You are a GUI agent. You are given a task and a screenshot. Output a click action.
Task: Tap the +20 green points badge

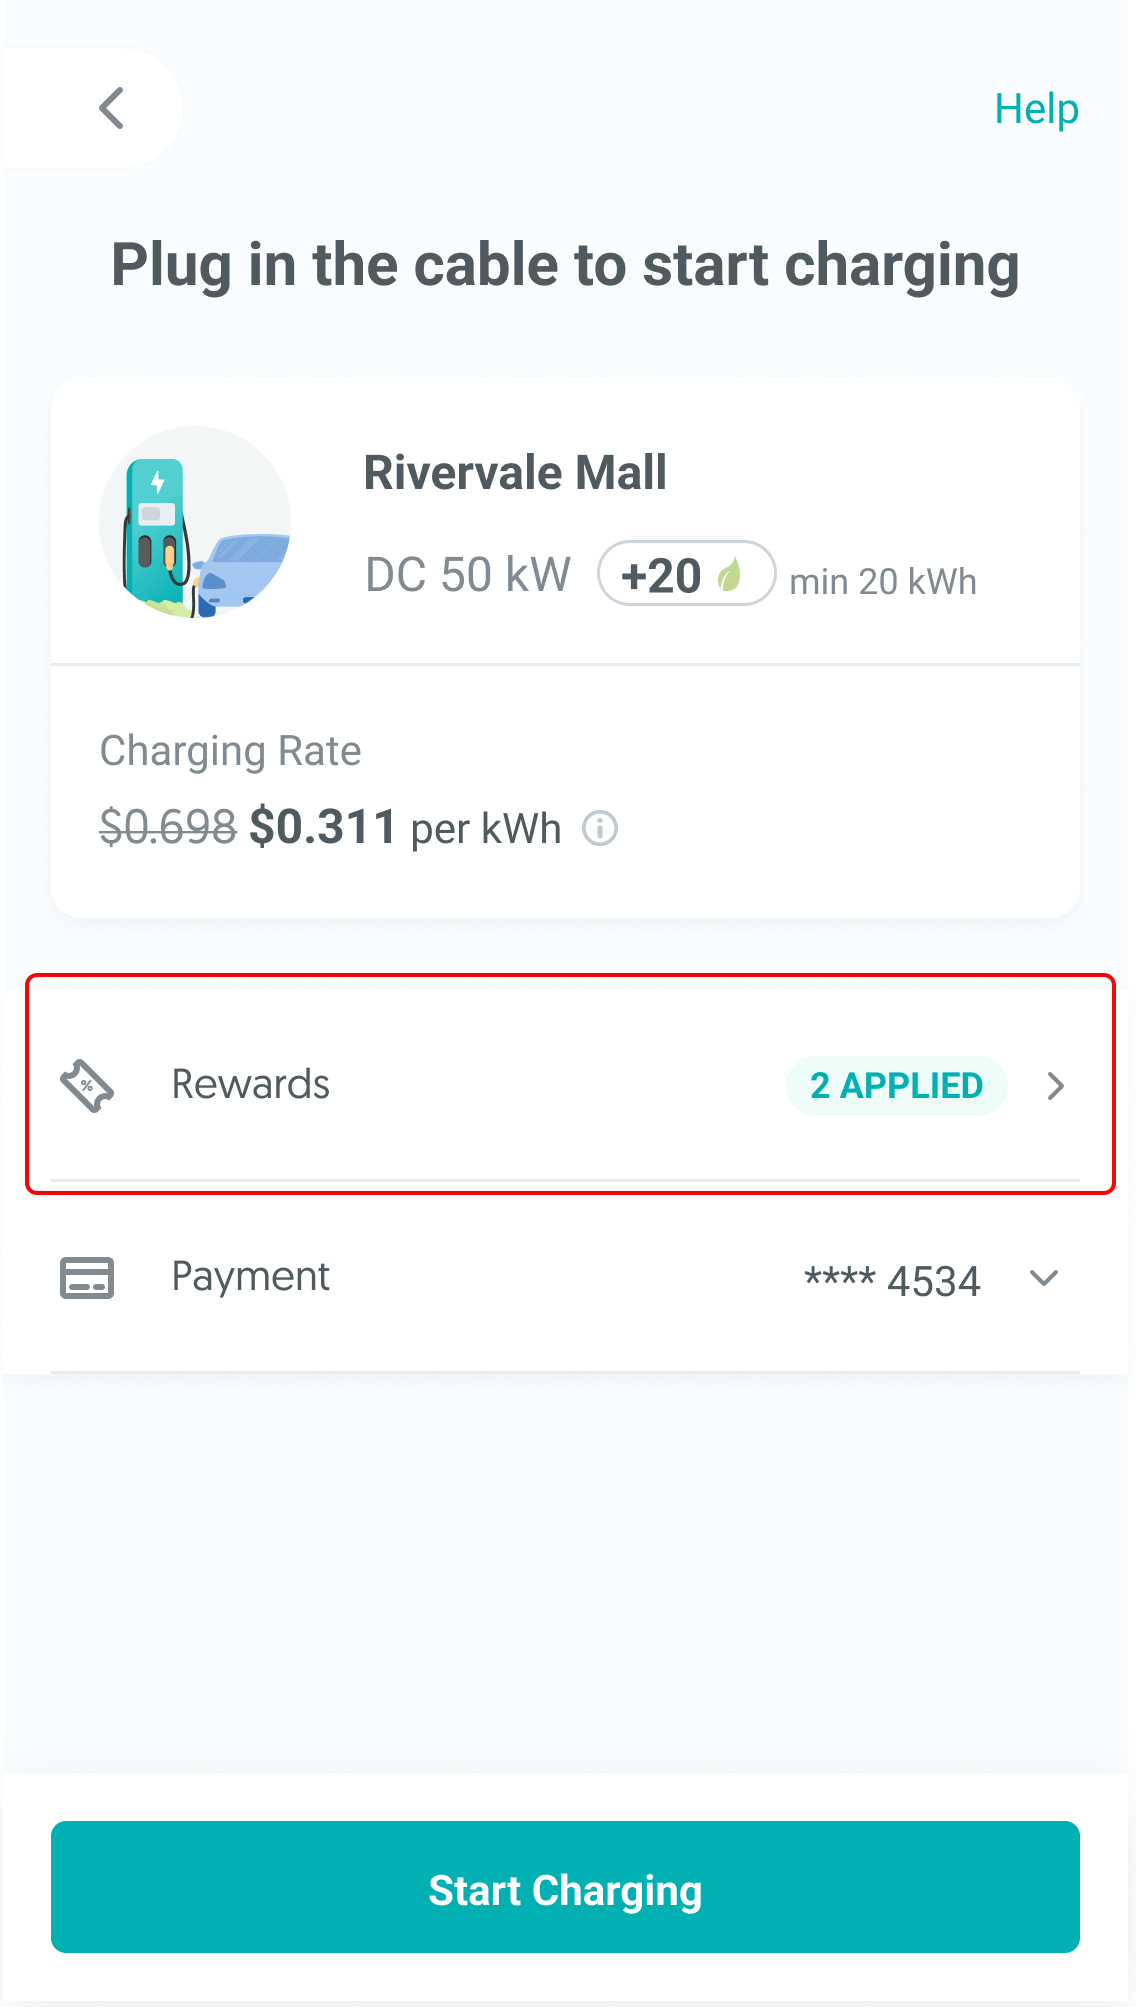pos(685,575)
